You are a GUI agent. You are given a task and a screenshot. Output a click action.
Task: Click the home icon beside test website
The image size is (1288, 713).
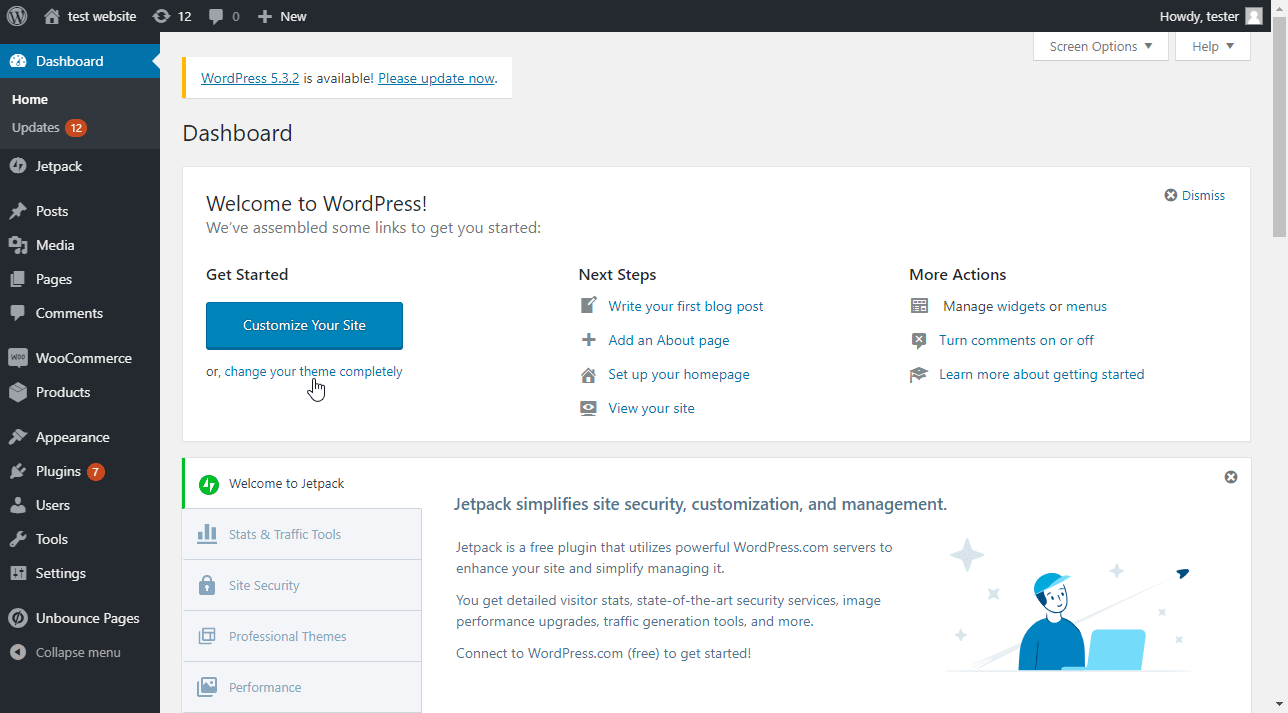click(x=52, y=16)
